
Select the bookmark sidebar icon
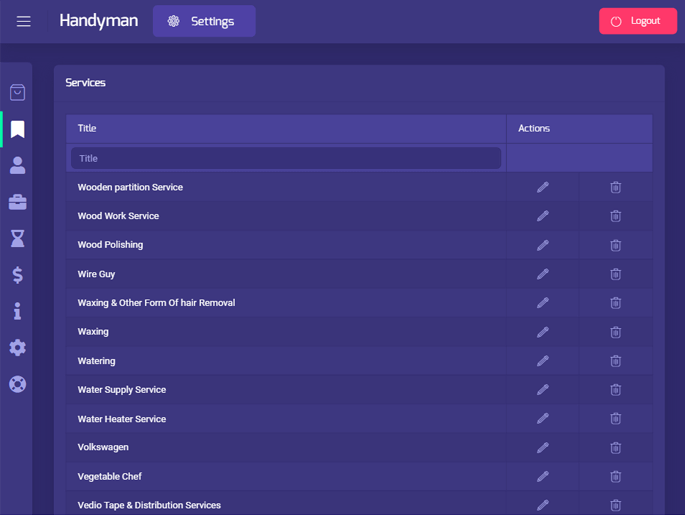[17, 129]
